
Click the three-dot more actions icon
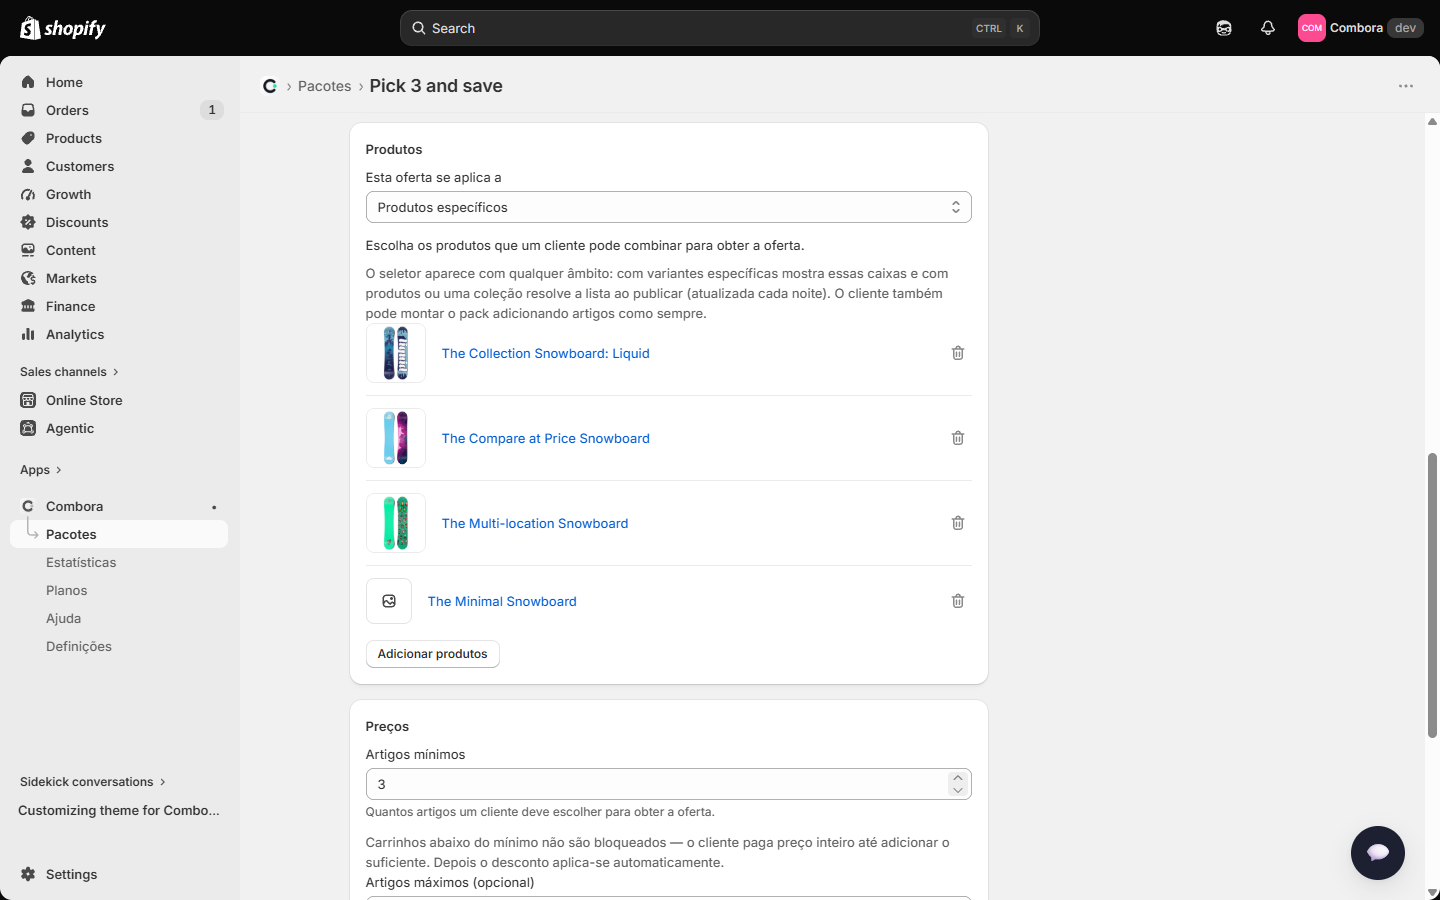click(x=1406, y=86)
